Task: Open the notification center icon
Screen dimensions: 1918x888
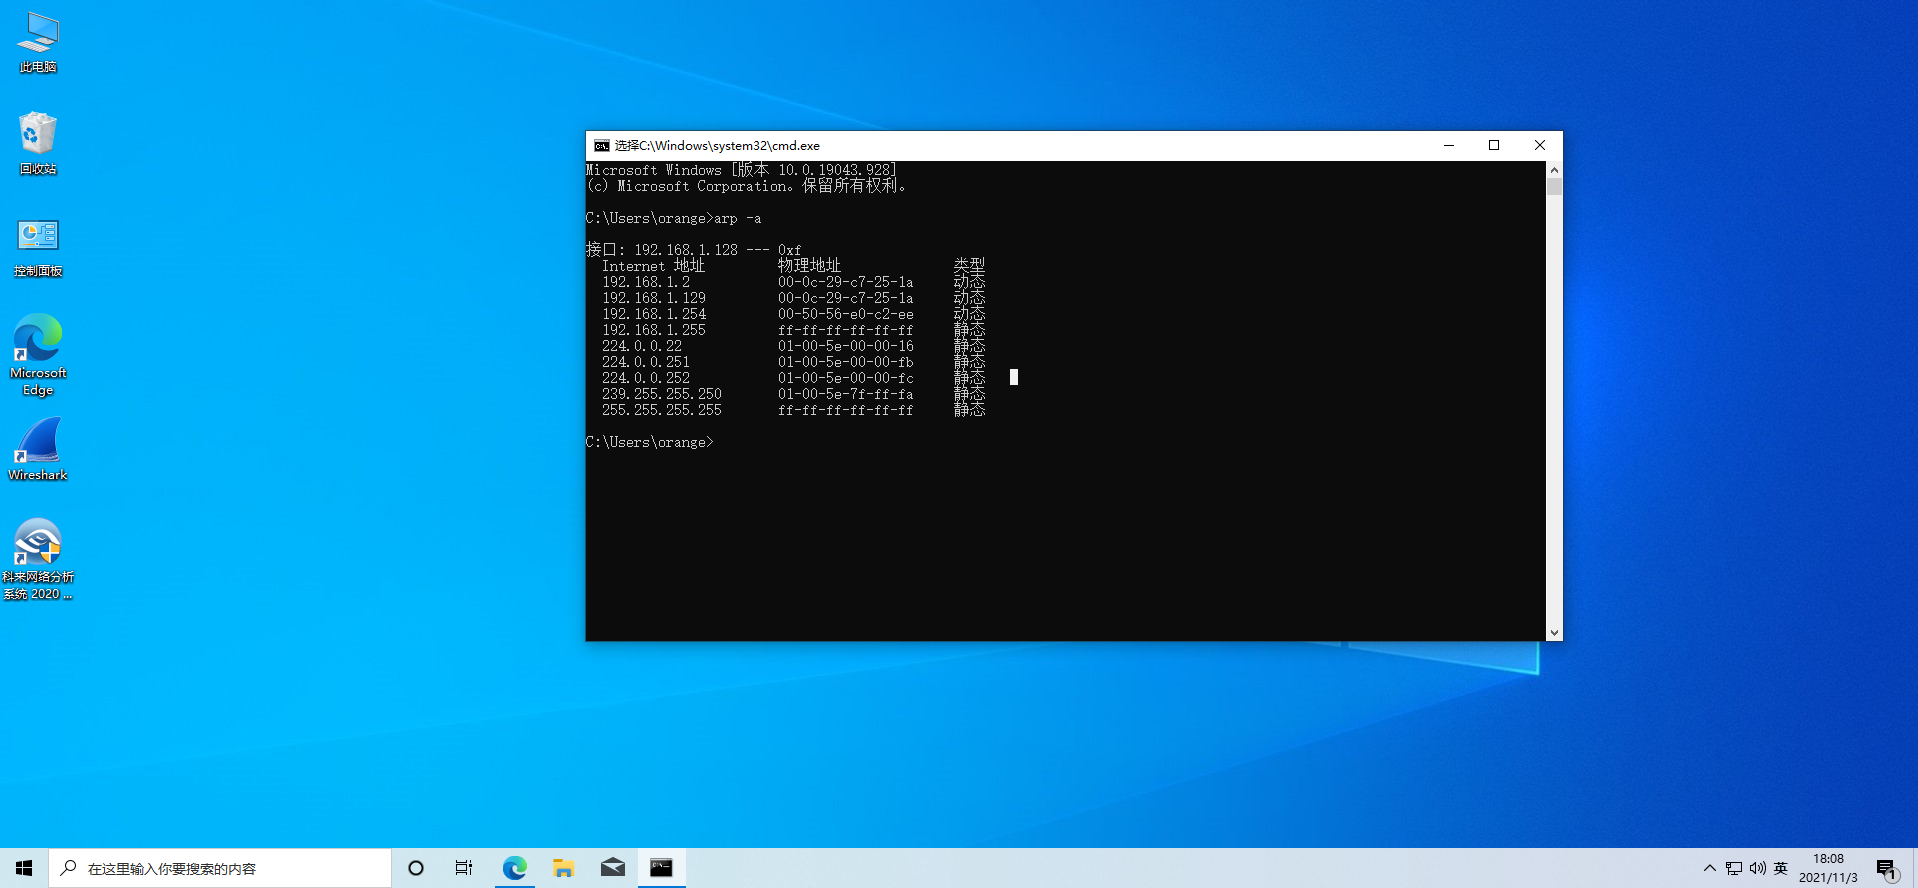Action: (1887, 868)
